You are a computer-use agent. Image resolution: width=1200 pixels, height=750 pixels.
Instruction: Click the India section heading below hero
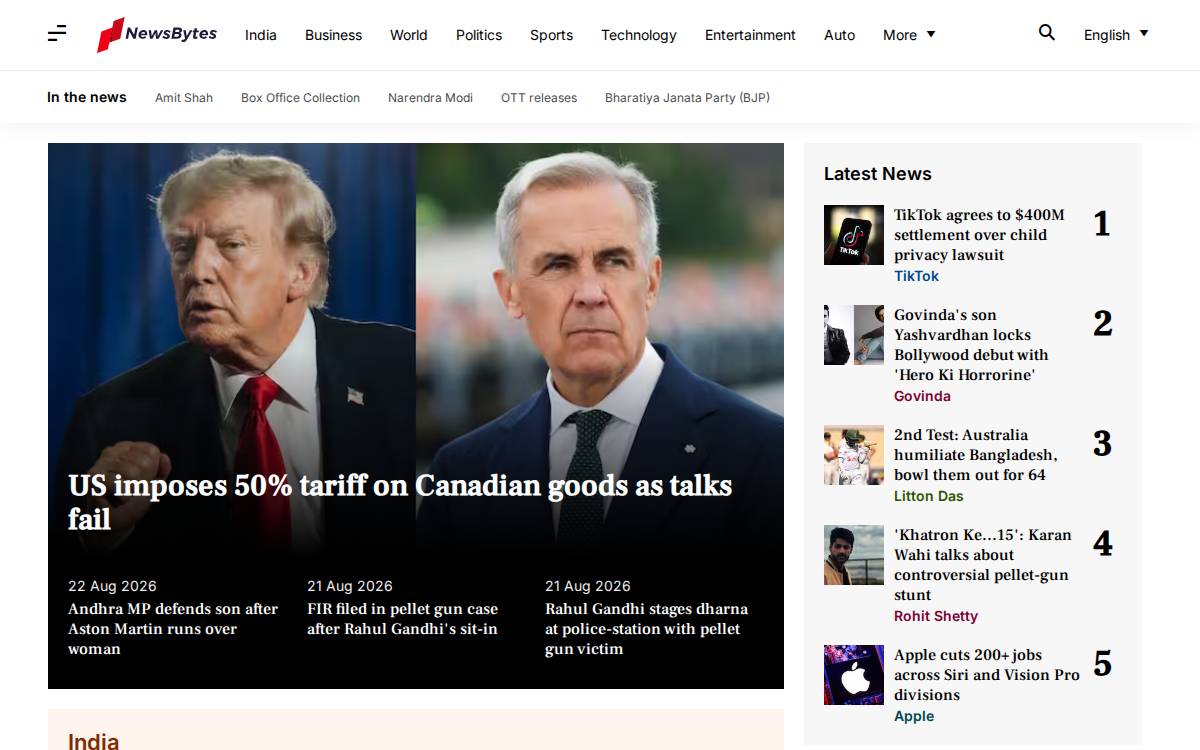pyautogui.click(x=94, y=741)
